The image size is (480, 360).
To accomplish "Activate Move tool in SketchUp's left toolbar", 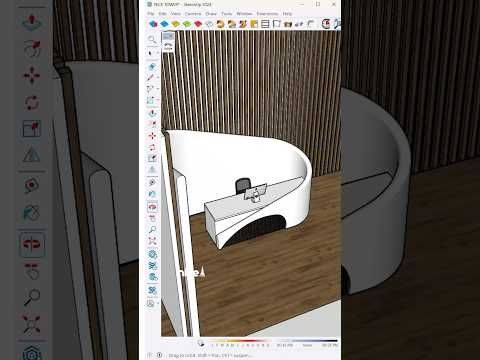I will 152,136.
